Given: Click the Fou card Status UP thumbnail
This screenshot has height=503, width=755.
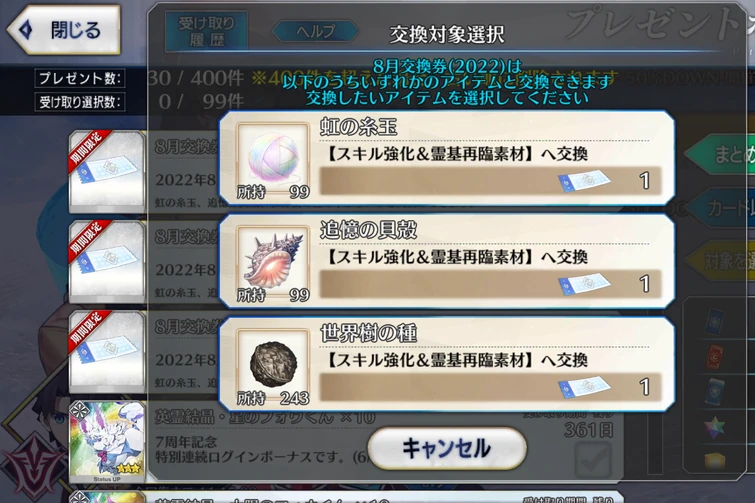Looking at the screenshot, I should 107,442.
